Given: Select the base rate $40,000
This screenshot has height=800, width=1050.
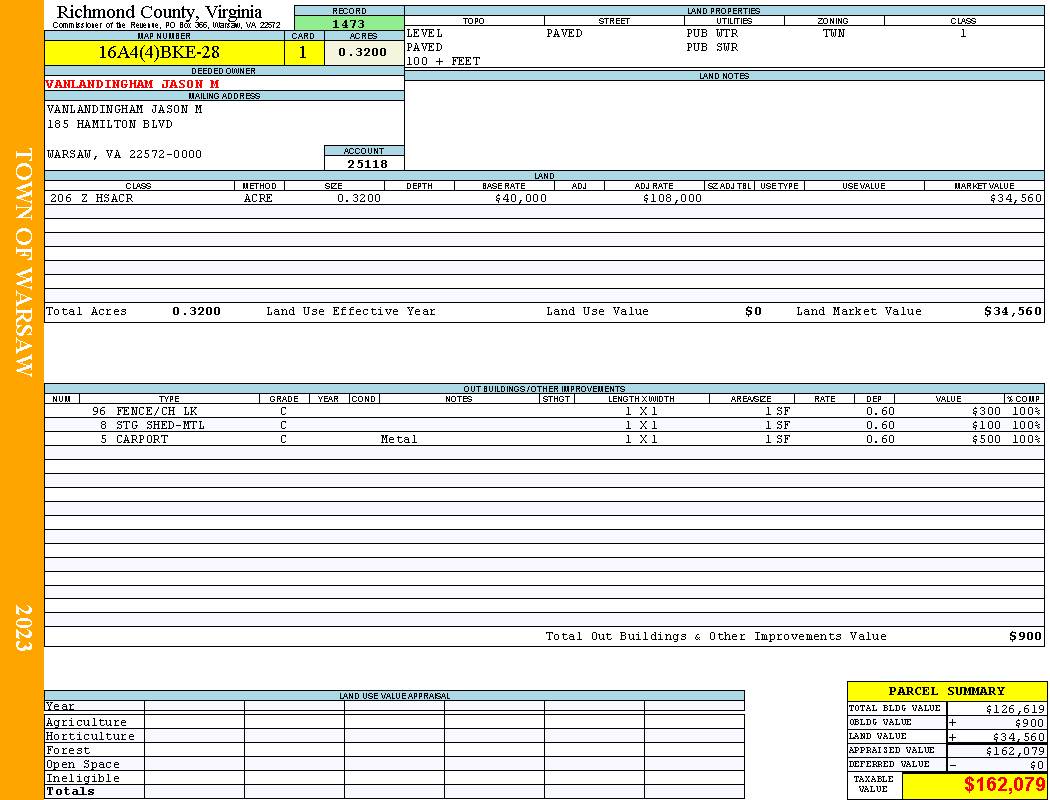Looking at the screenshot, I should click(521, 198).
